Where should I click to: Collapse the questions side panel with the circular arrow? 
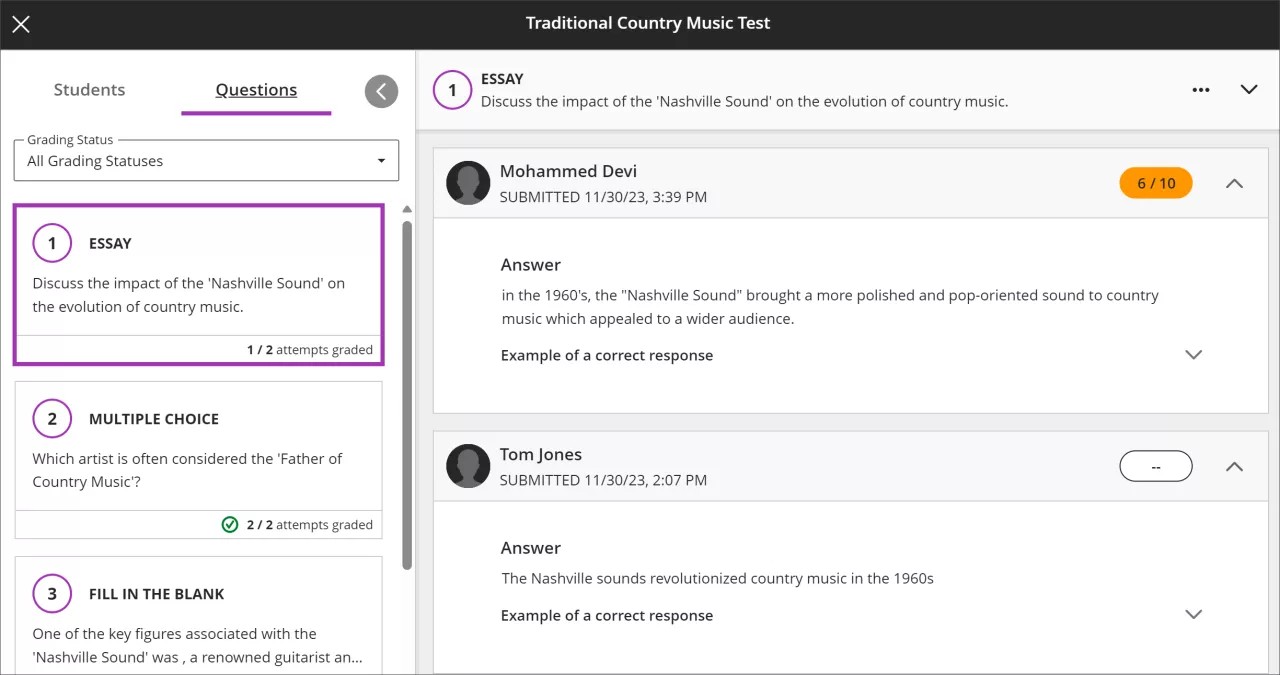(x=381, y=91)
